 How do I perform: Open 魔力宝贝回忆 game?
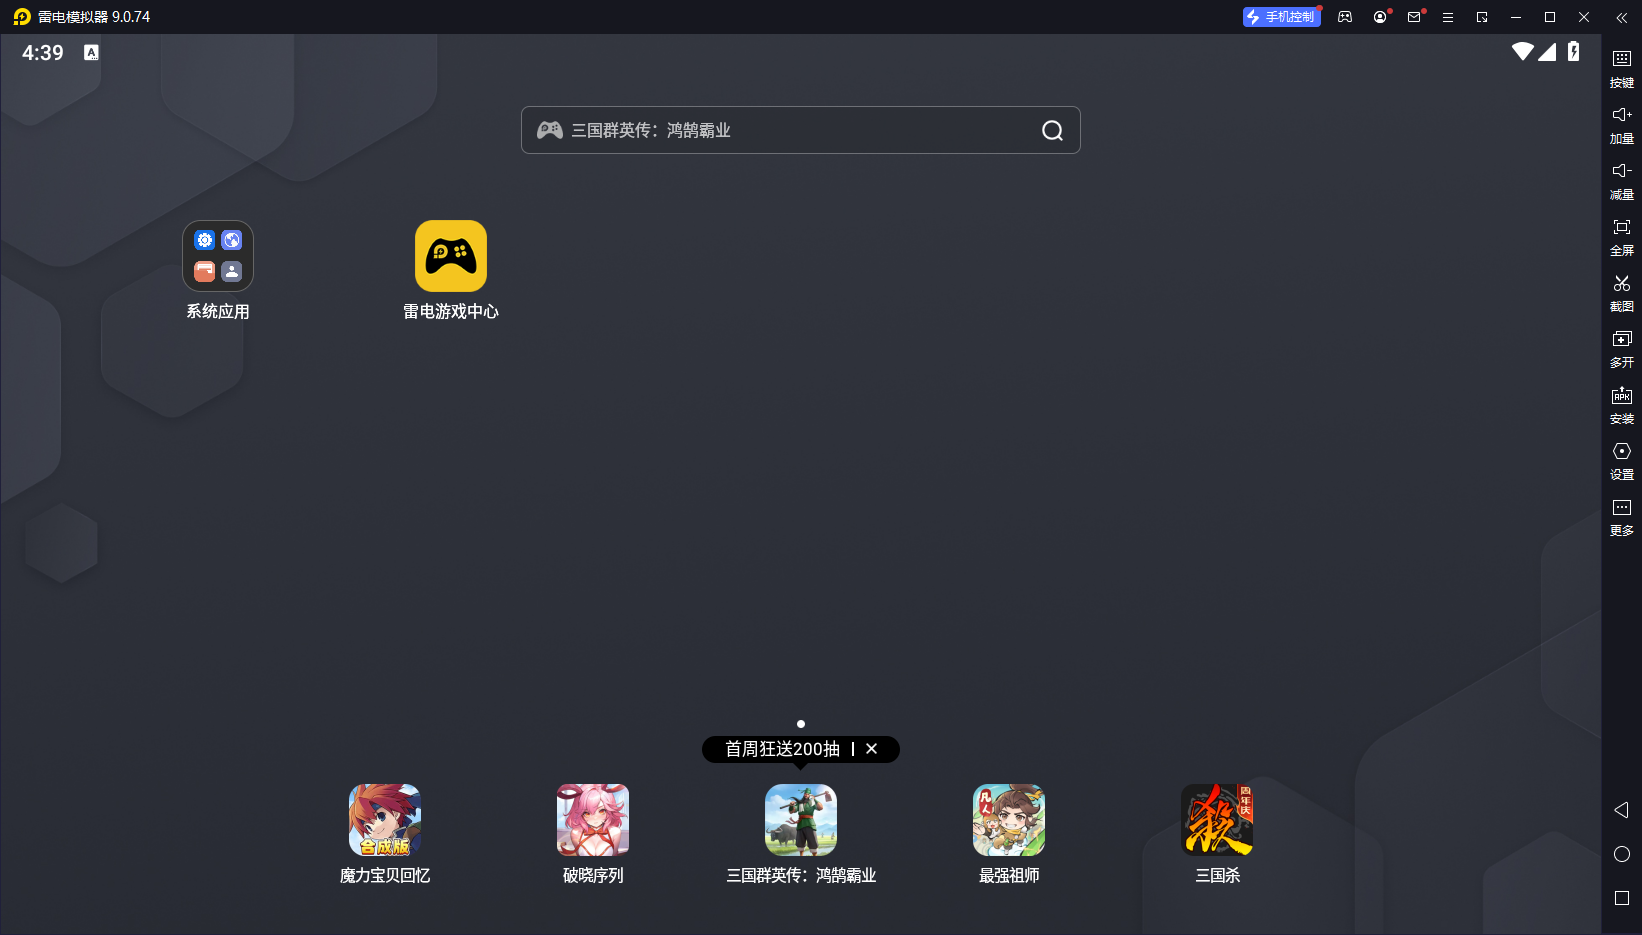click(x=385, y=820)
